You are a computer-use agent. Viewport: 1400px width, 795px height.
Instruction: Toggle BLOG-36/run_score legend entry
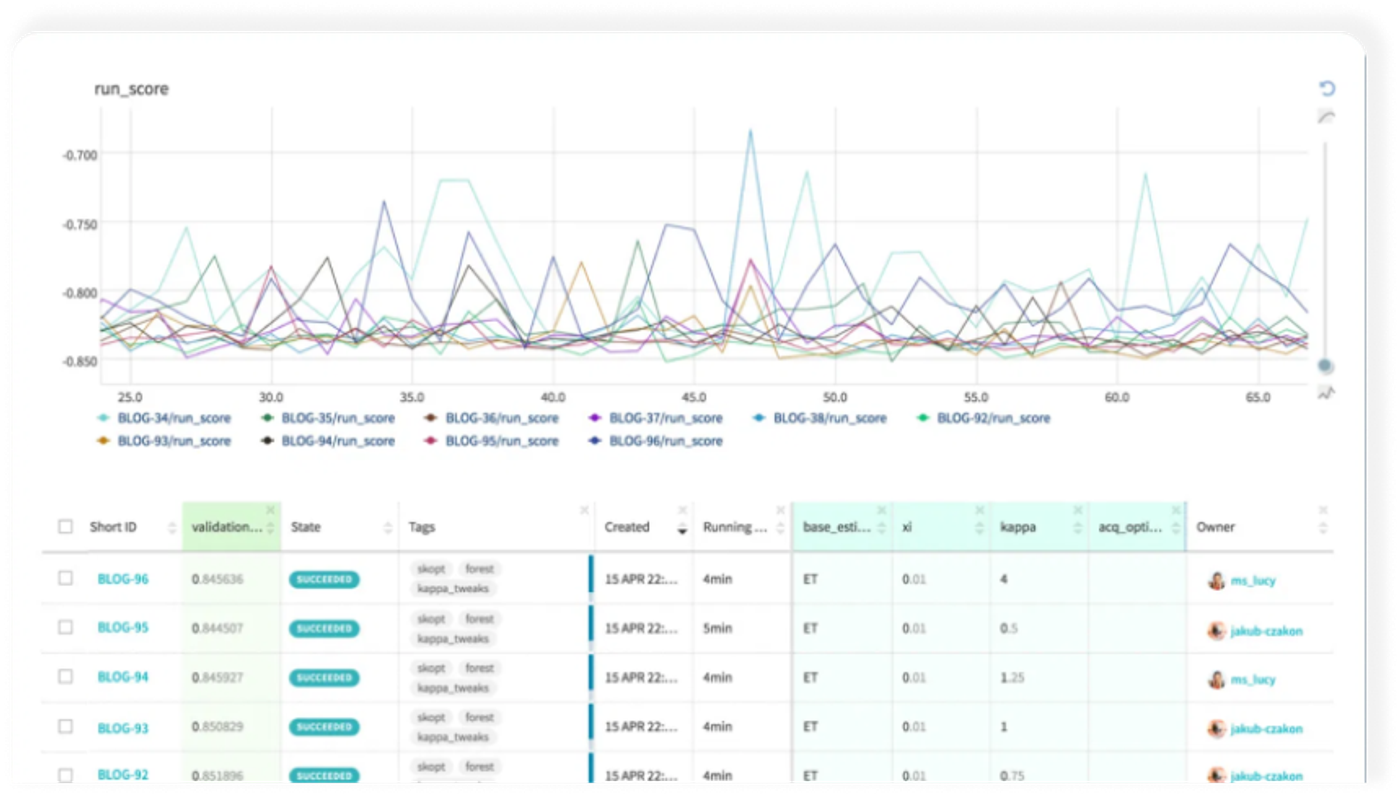click(x=492, y=418)
